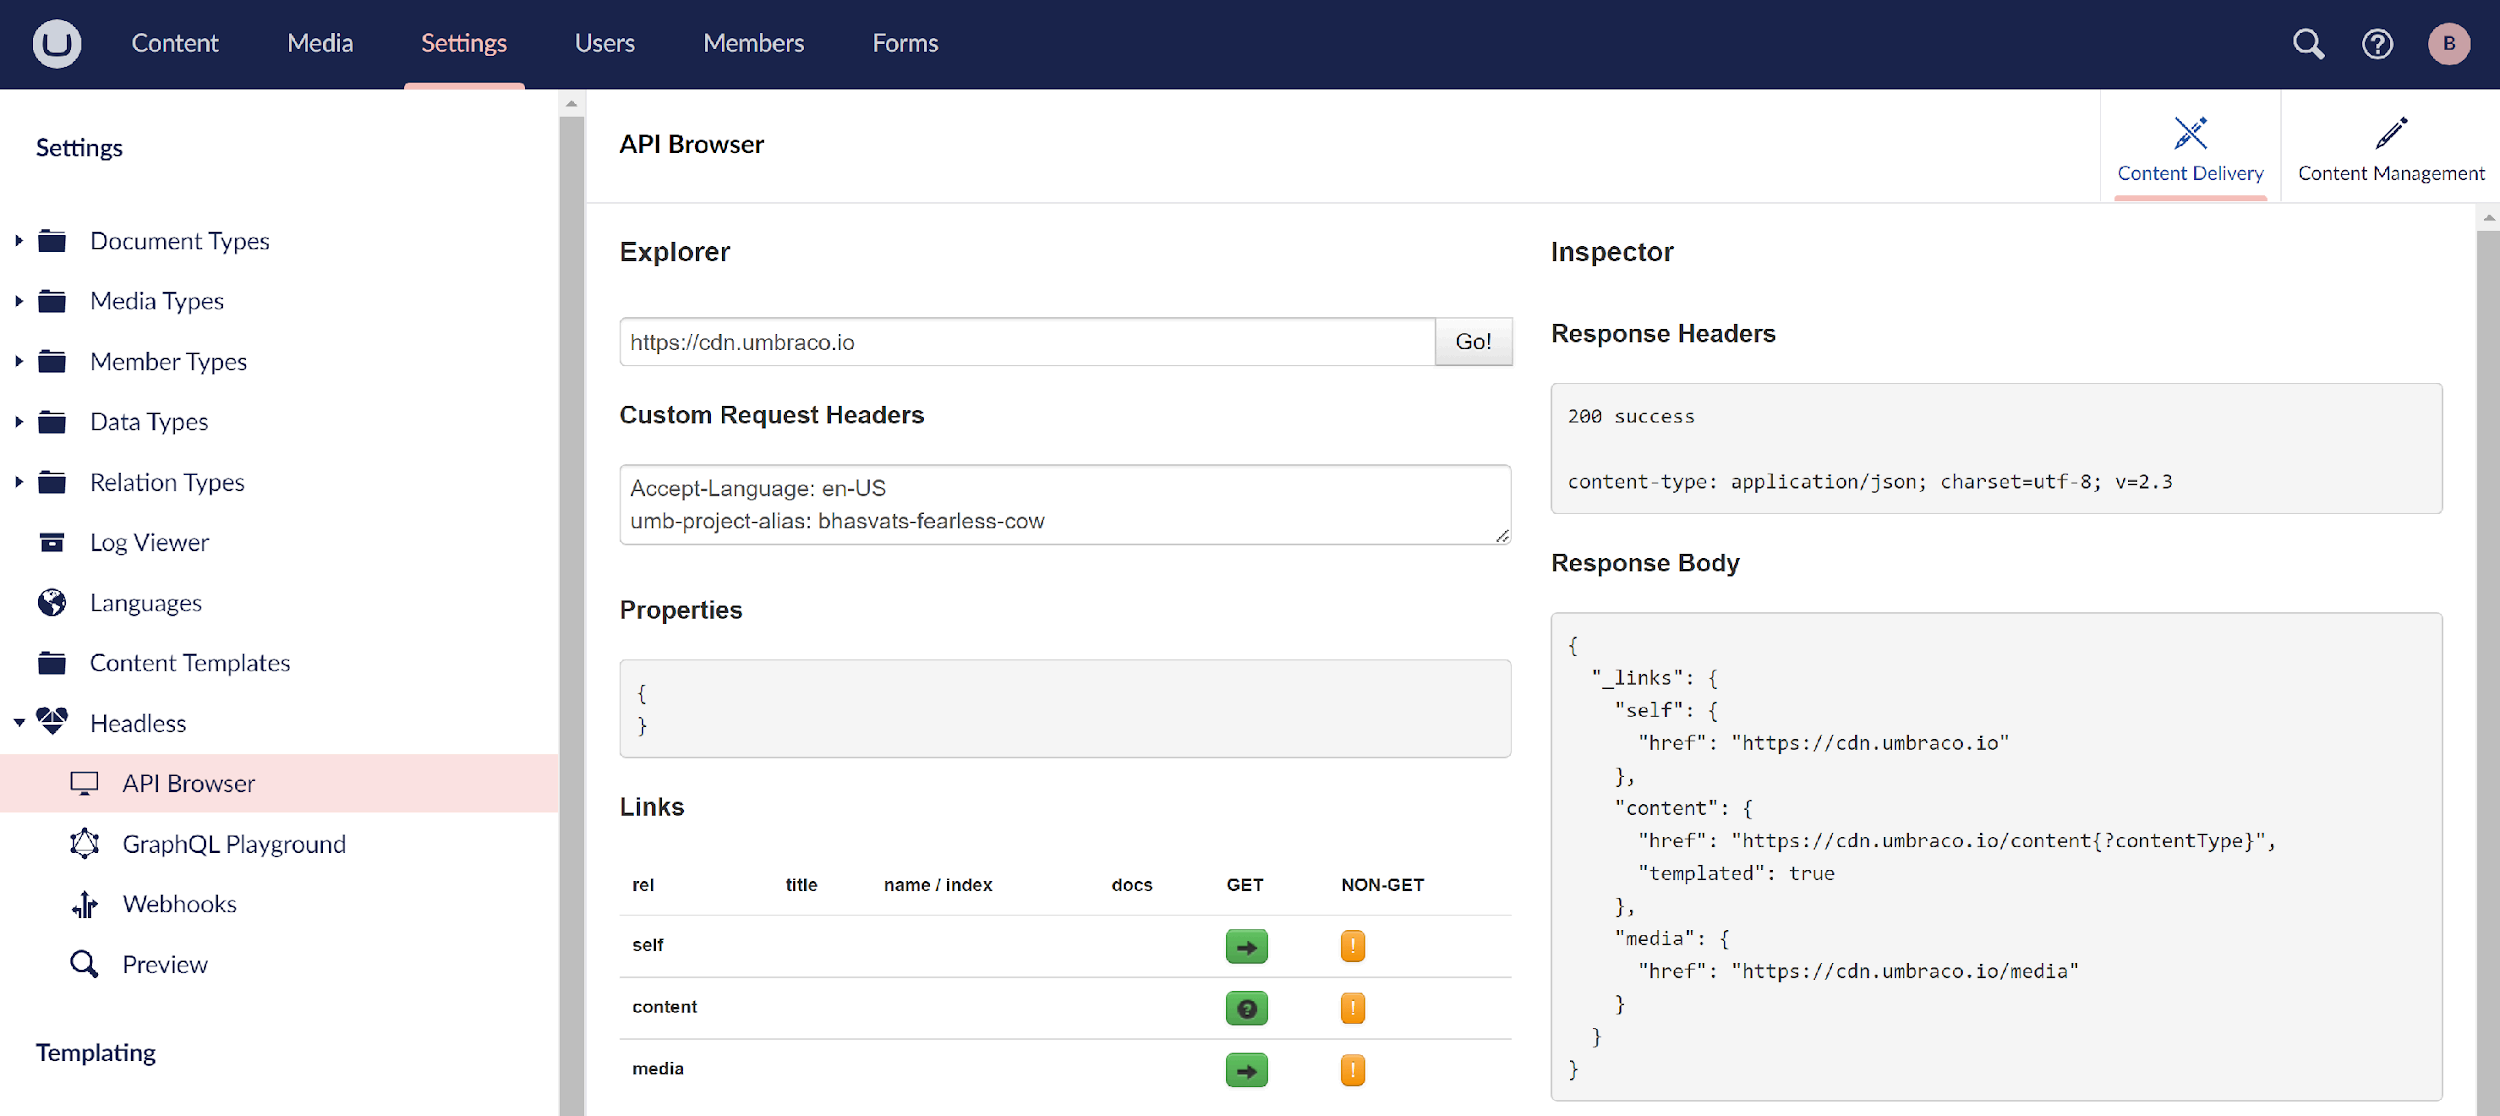Click the Custom Request Headers textarea

pos(1064,504)
